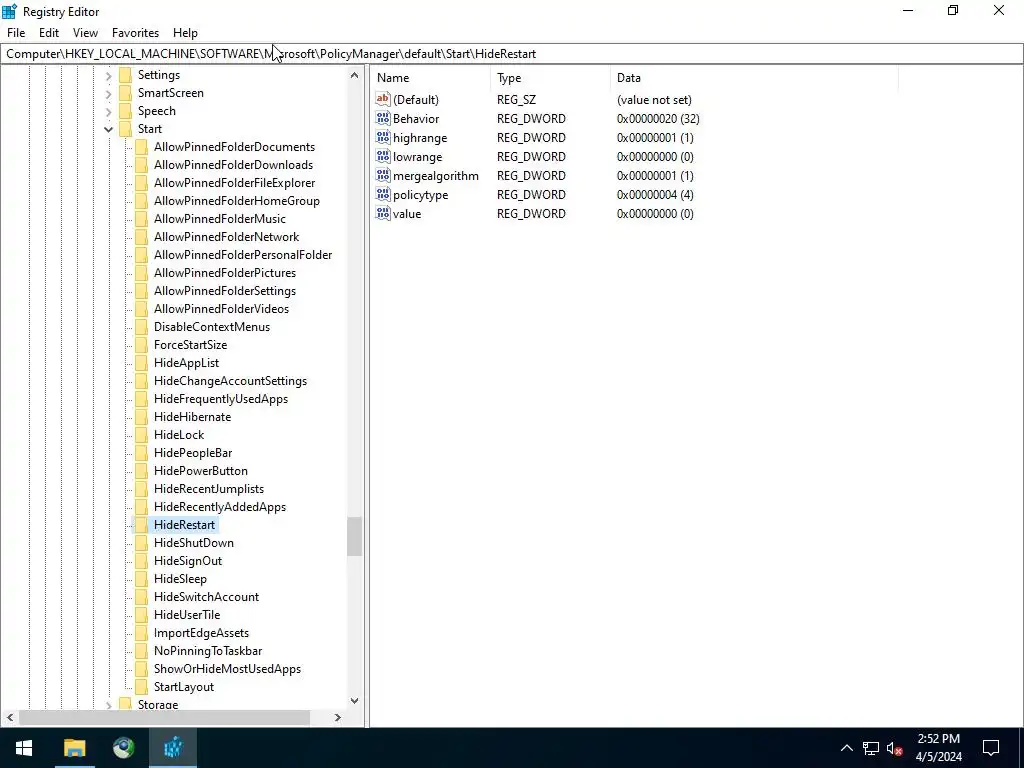Open the Help menu

click(x=185, y=33)
